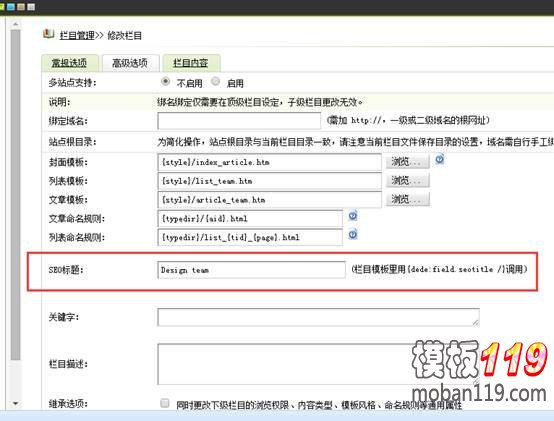Screen dimensions: 554x421
Task: Click the blue square icon in top bar
Action: 11,7
